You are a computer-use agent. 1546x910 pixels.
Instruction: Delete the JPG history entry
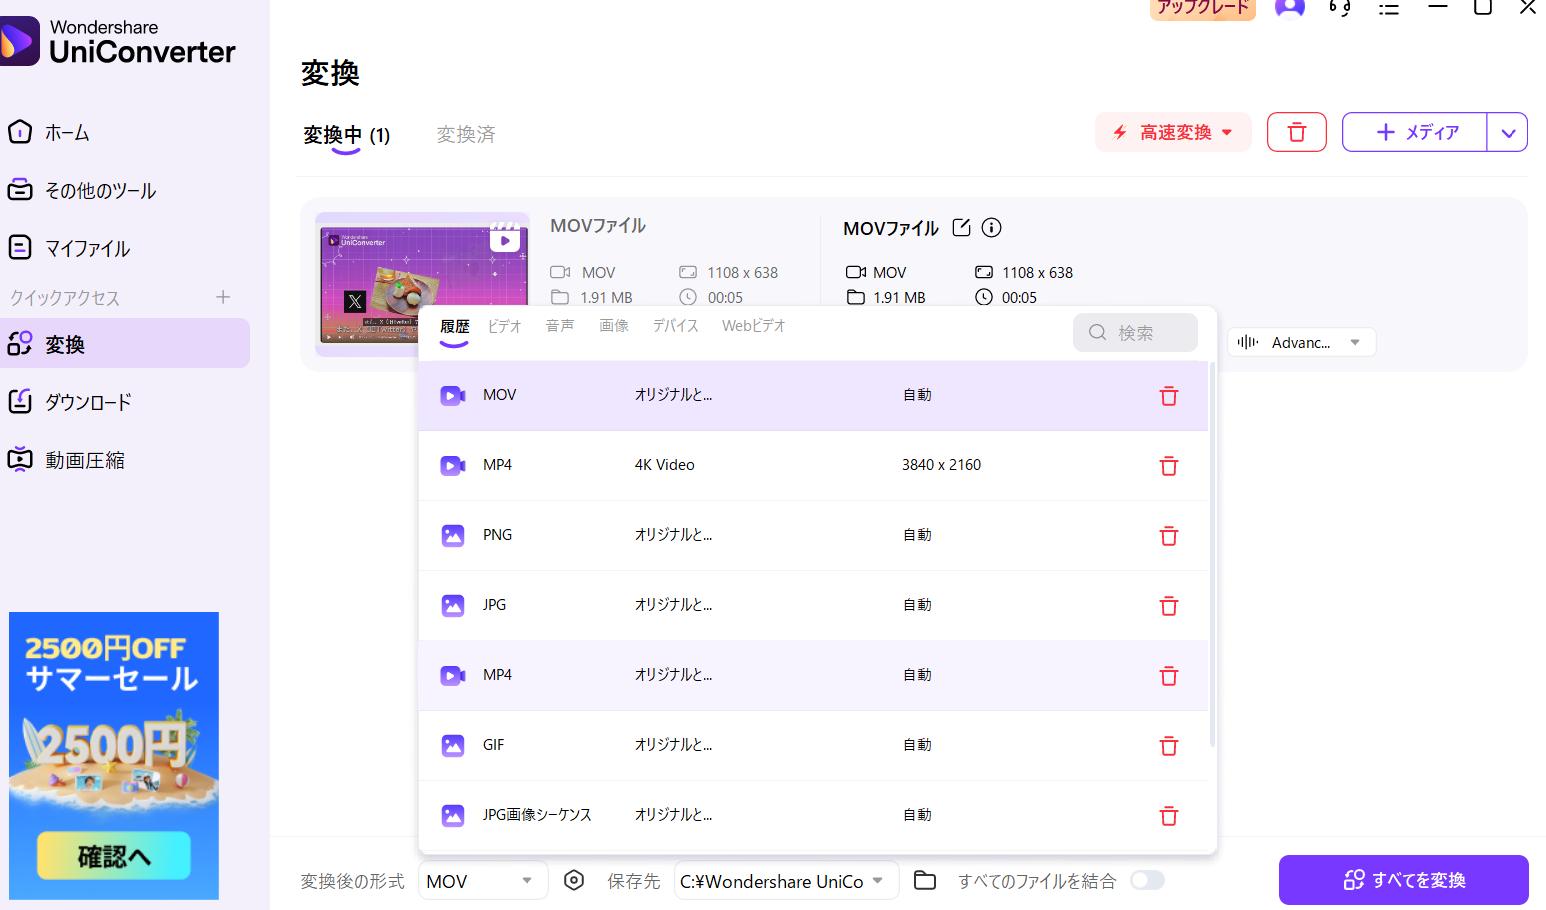pyautogui.click(x=1168, y=606)
